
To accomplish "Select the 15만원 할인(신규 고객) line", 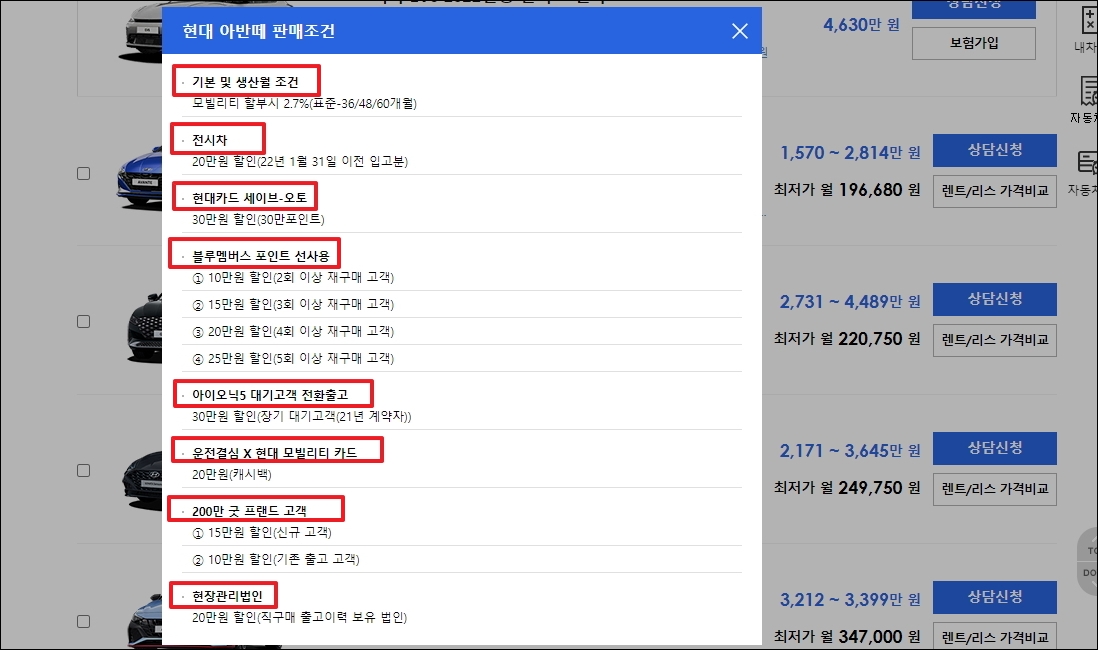I will coord(262,533).
